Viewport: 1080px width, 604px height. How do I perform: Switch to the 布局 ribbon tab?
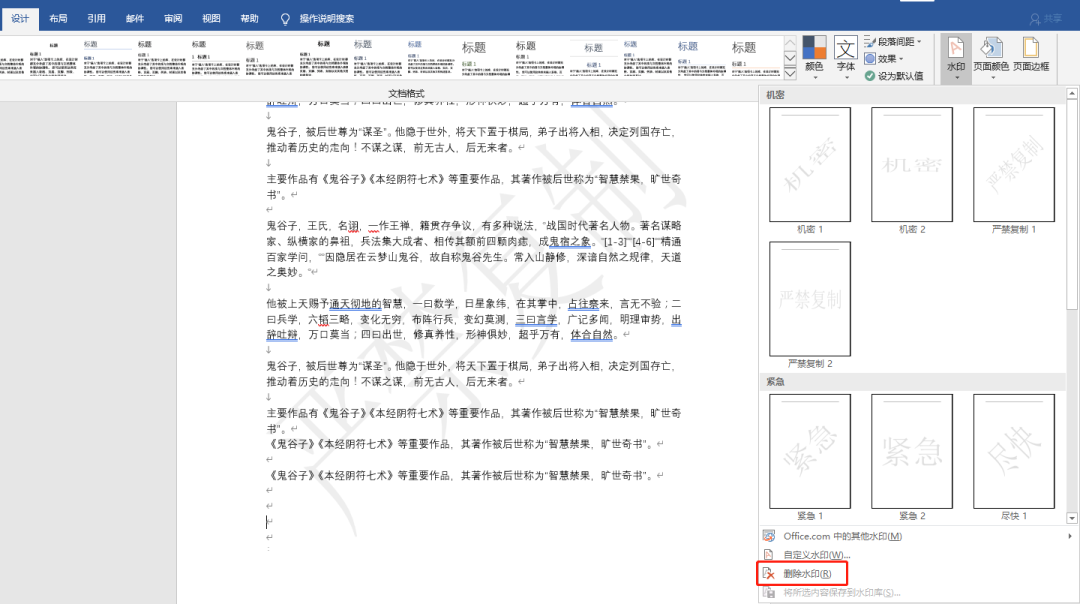tap(59, 18)
